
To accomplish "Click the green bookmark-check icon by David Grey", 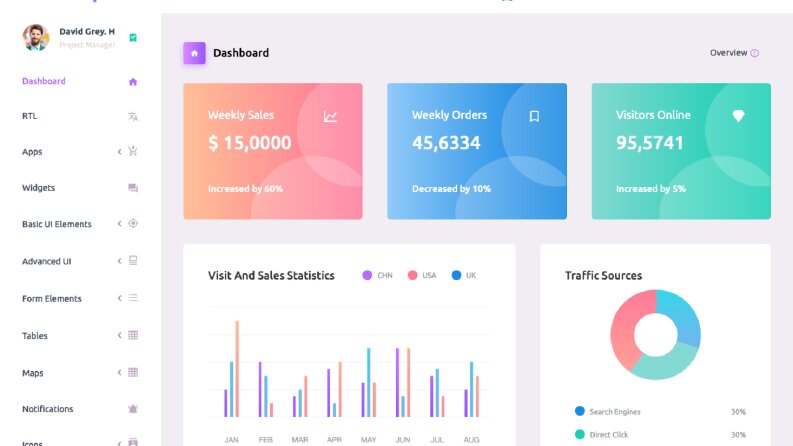I will click(133, 38).
